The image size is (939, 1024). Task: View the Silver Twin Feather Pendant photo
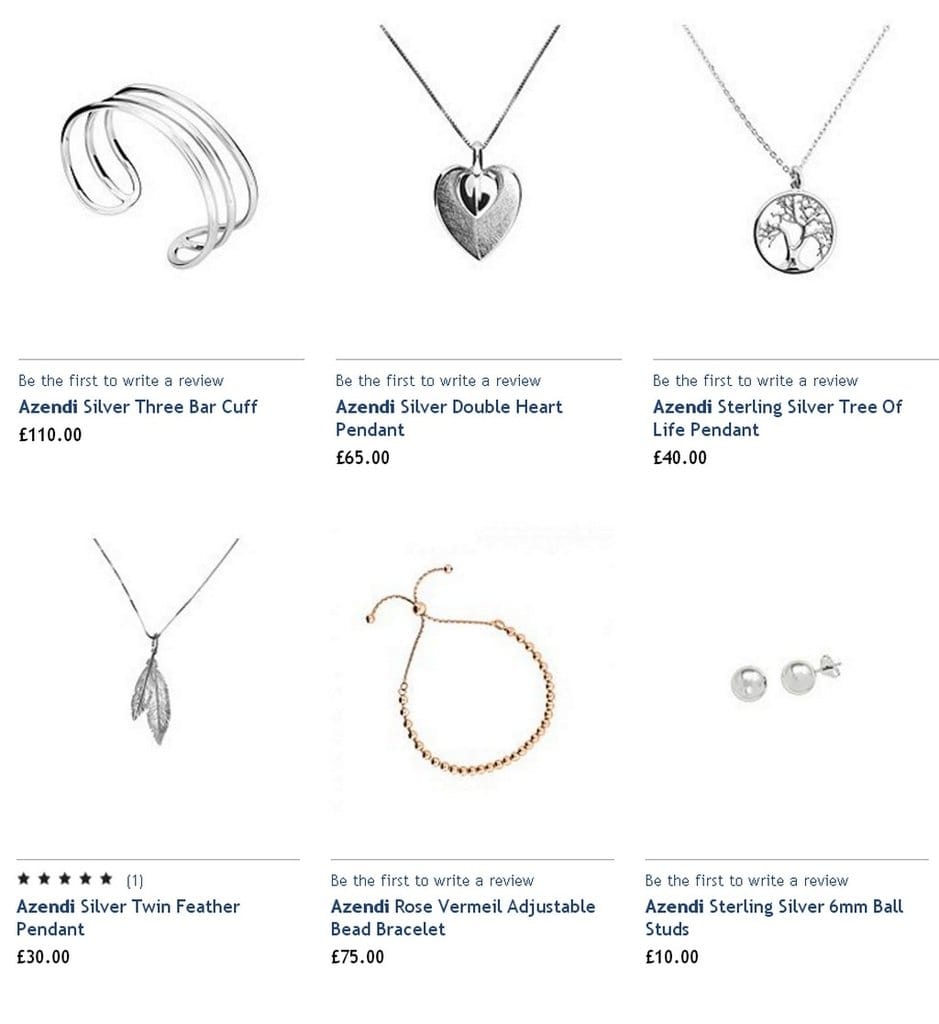click(x=166, y=642)
